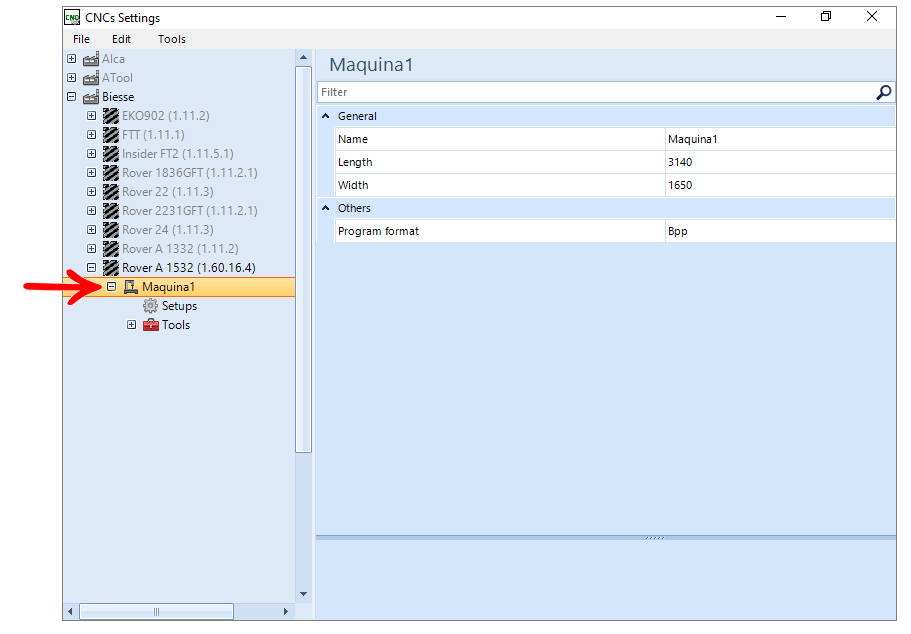Collapse the General properties section

325,116
